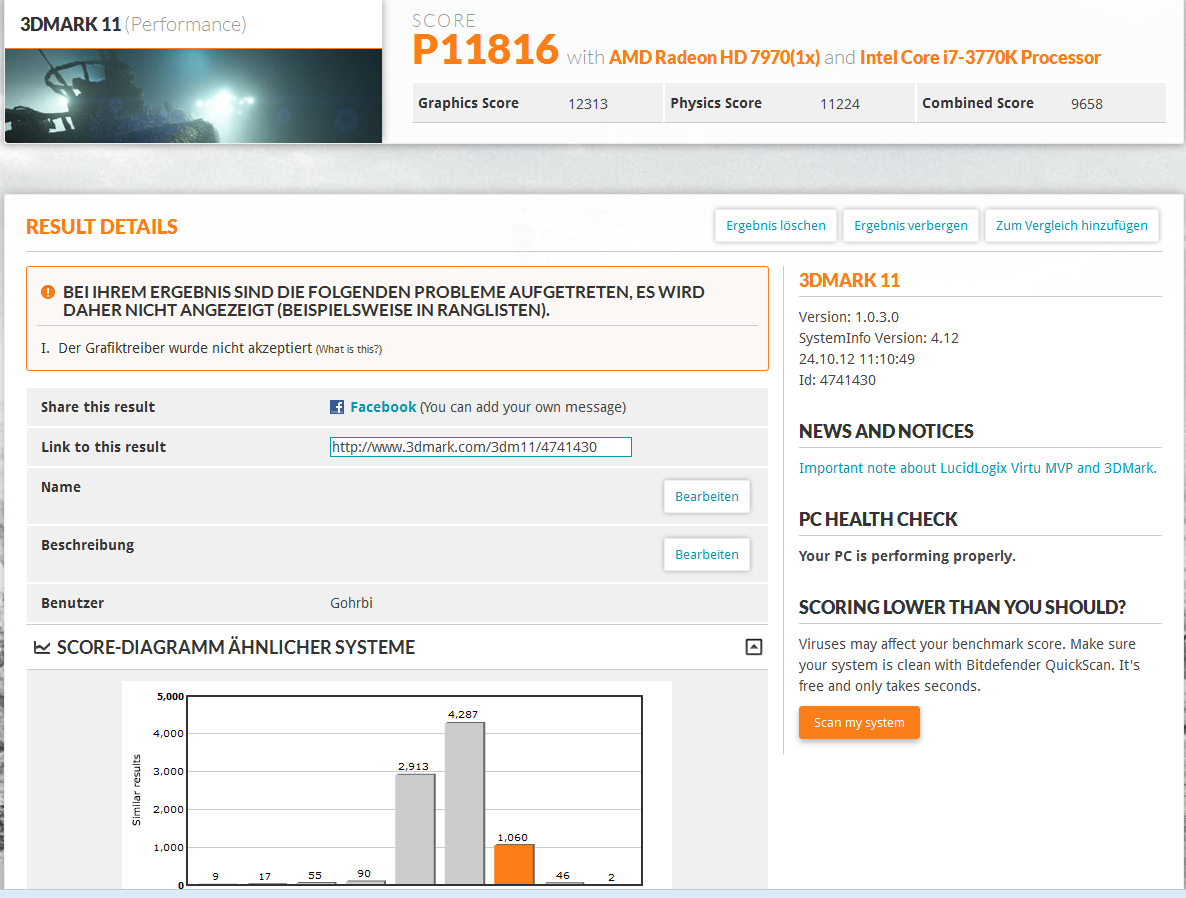This screenshot has height=898, width=1186.
Task: Click SCORING LOWER THAN YOU SHOULD? heading
Action: [962, 607]
